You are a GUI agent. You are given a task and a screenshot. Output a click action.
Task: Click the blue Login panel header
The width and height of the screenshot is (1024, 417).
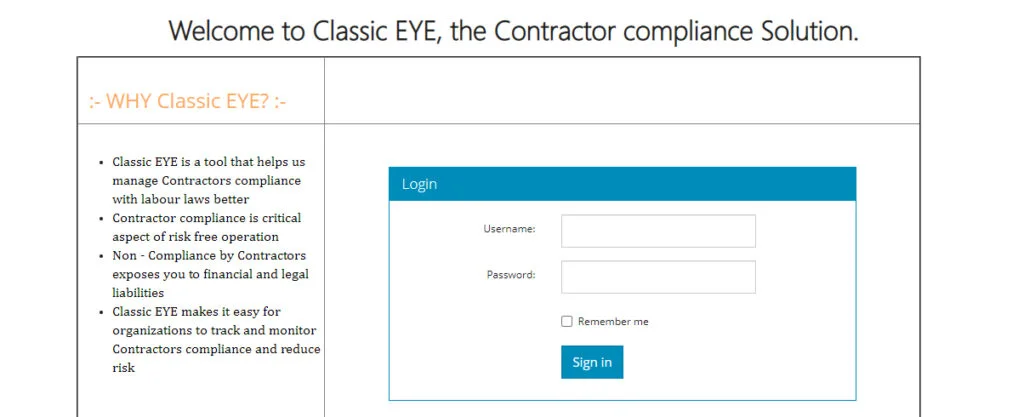[622, 184]
